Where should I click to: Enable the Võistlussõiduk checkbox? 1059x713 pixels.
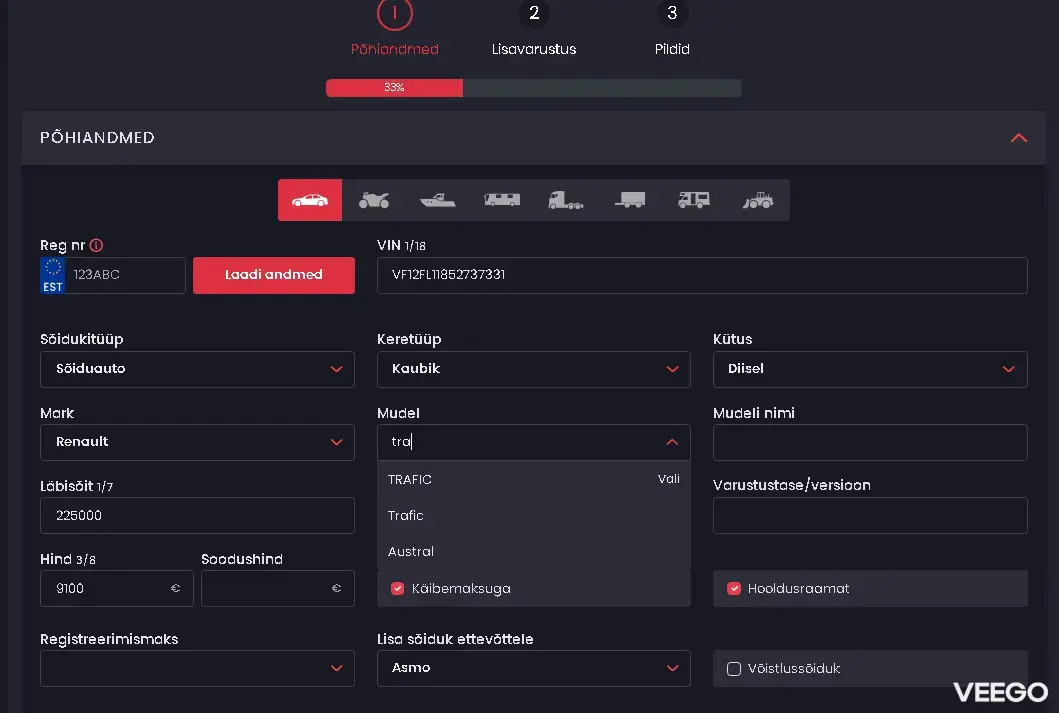click(x=734, y=669)
